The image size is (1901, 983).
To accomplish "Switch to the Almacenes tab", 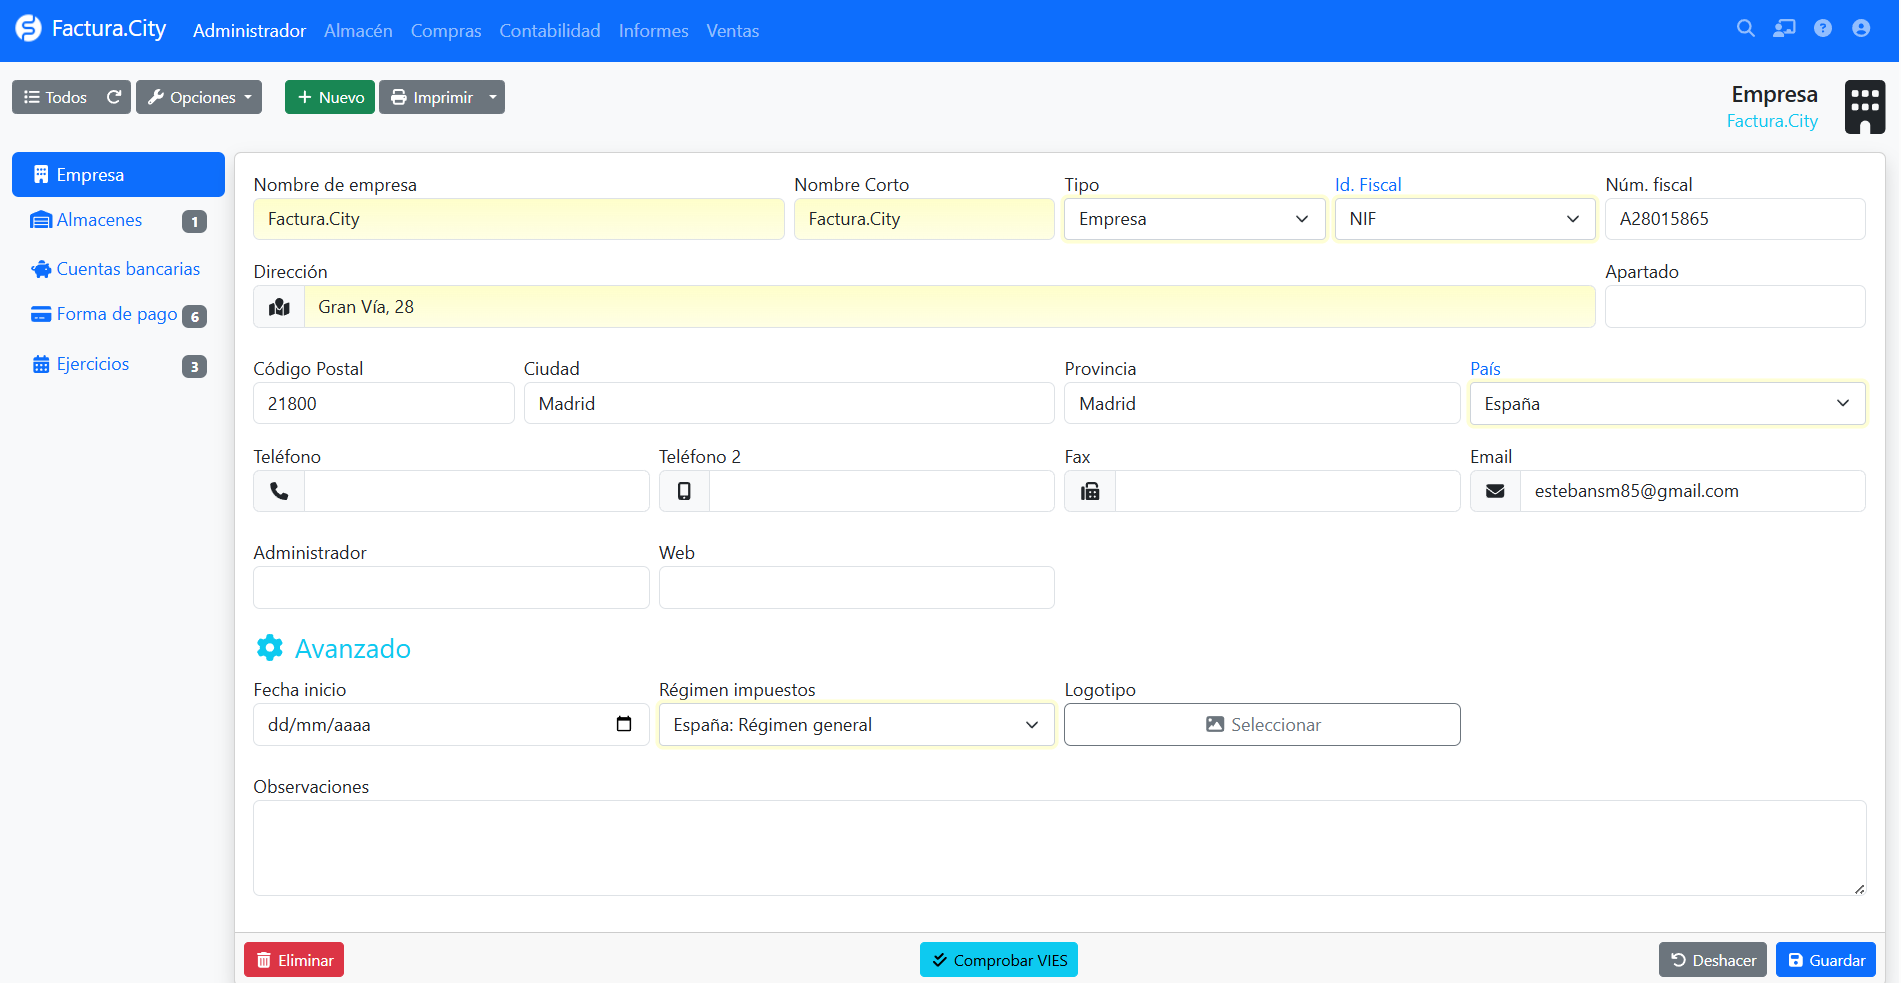I will (x=118, y=220).
